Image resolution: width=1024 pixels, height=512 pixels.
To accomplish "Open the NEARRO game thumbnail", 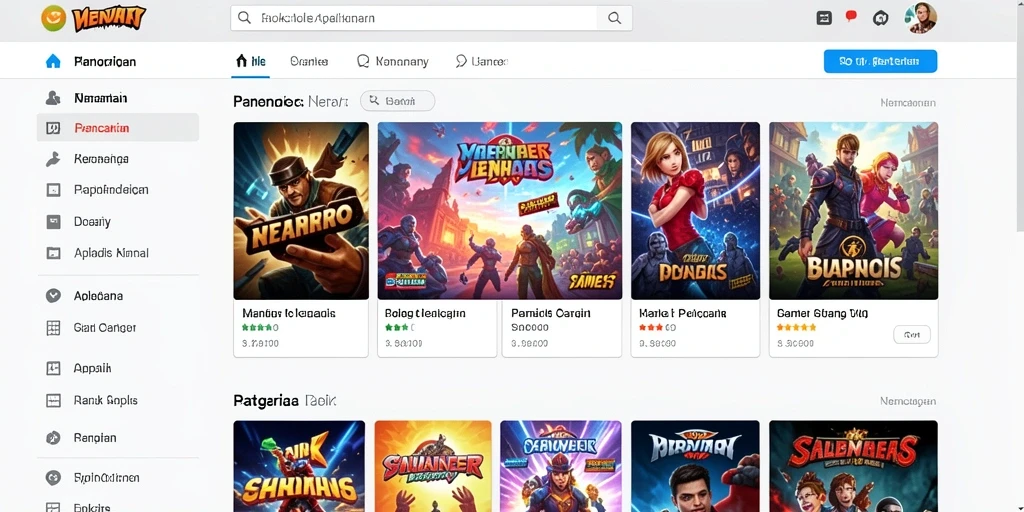I will tap(301, 210).
